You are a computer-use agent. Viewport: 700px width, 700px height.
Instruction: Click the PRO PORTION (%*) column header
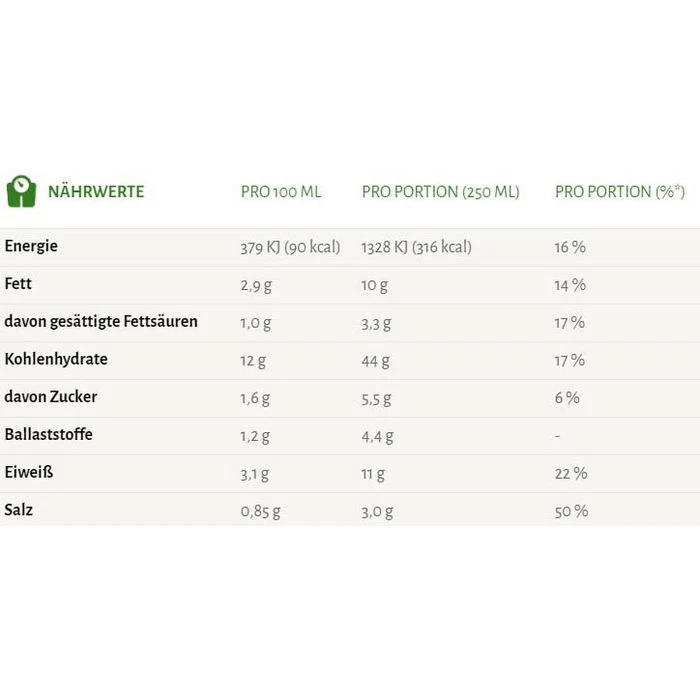click(619, 192)
